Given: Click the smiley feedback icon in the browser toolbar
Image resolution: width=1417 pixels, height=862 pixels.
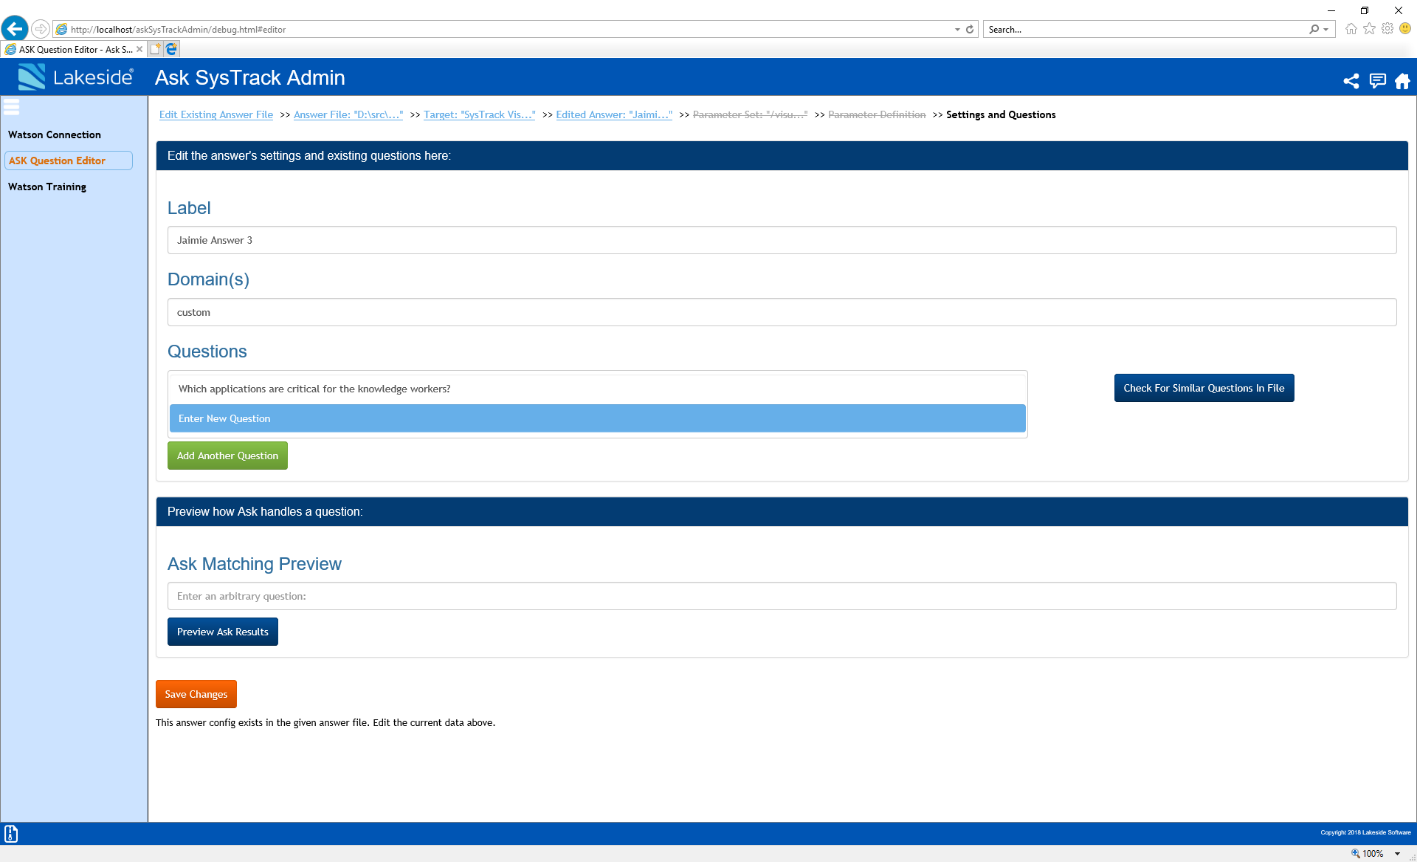Looking at the screenshot, I should 1403,28.
